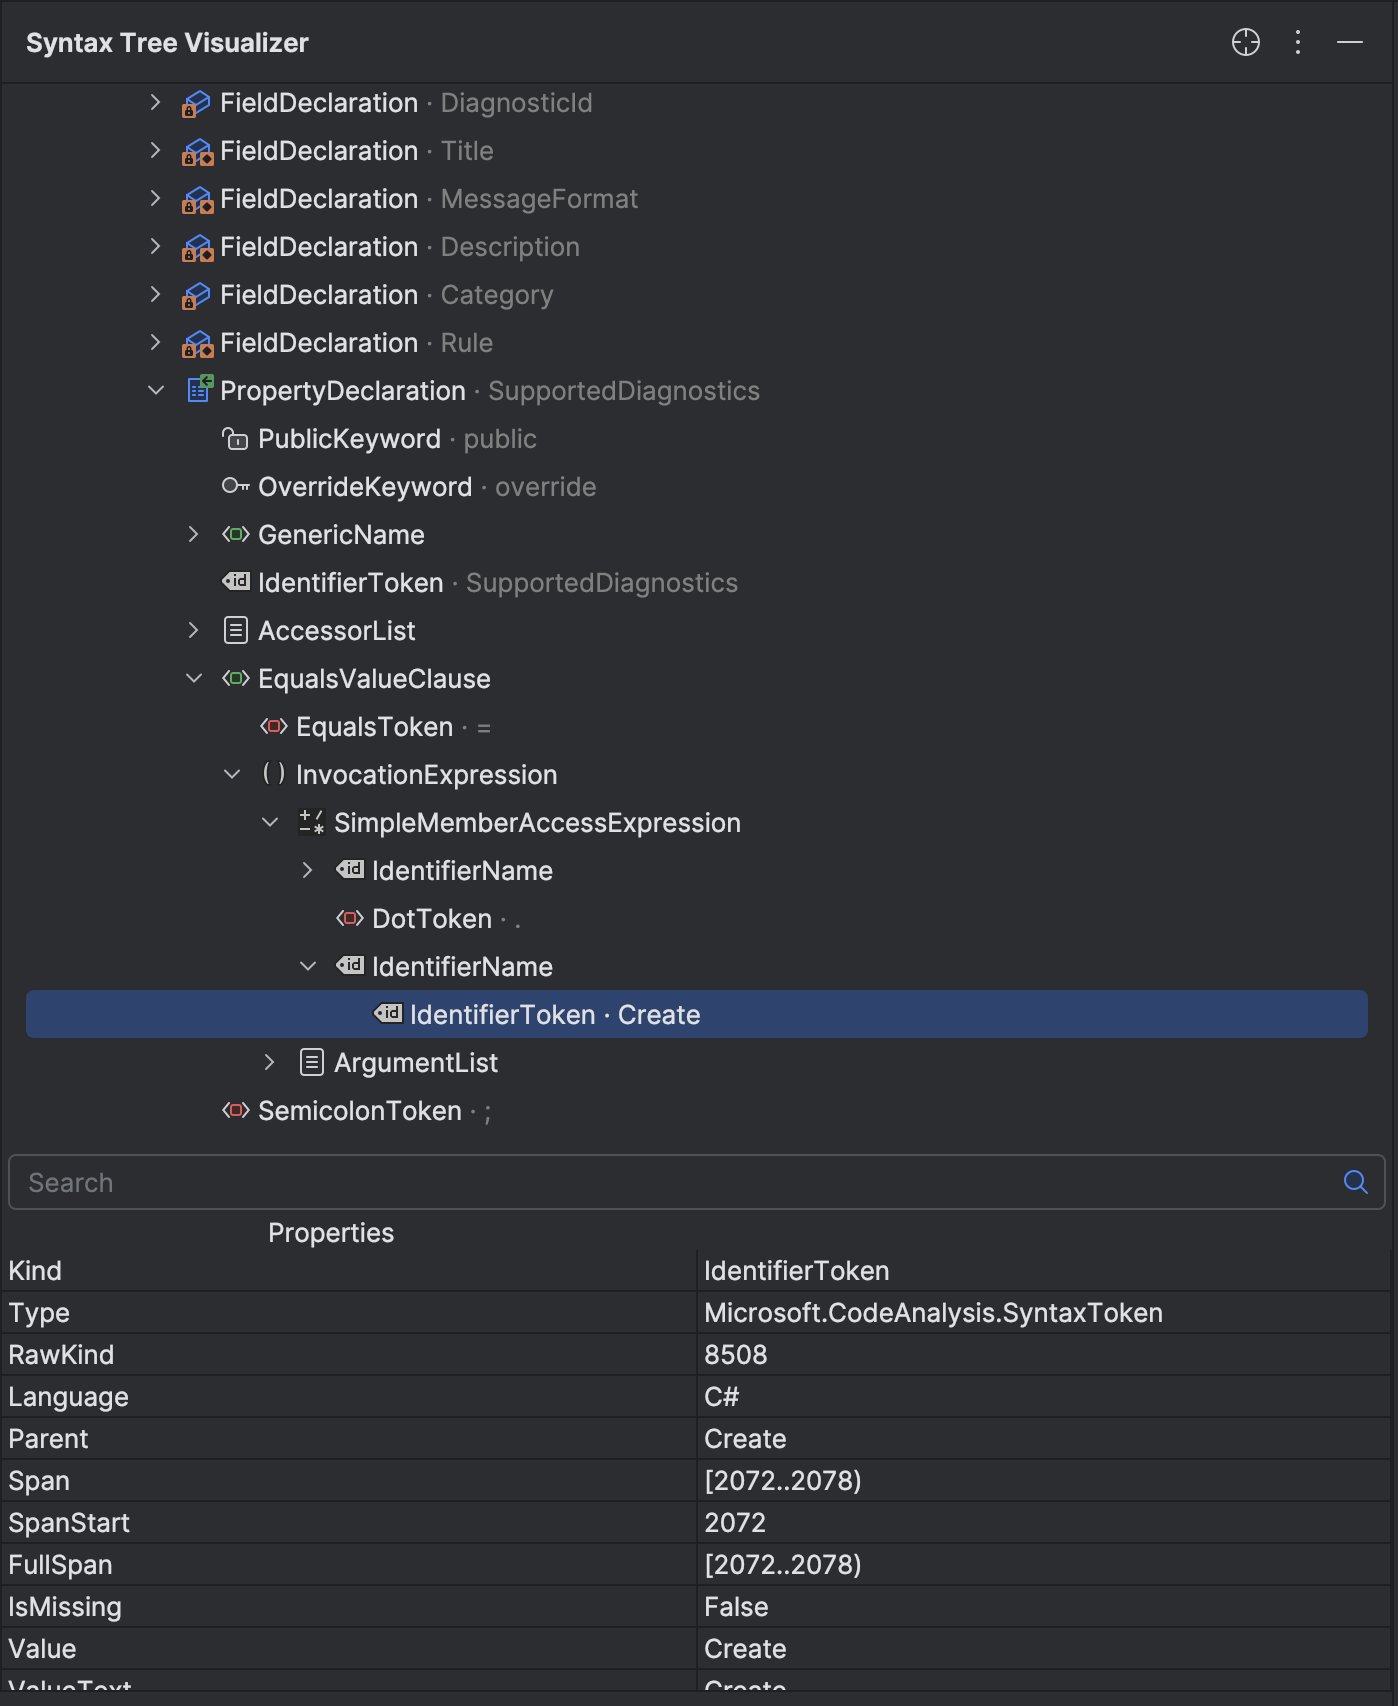The image size is (1398, 1706).
Task: Select FieldDeclaration MessageFormat item
Action: (428, 199)
